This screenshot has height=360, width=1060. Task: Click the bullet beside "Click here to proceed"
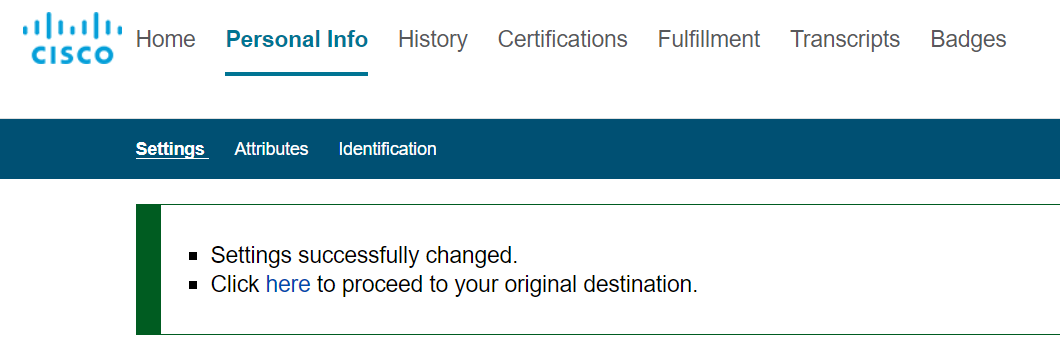[193, 285]
